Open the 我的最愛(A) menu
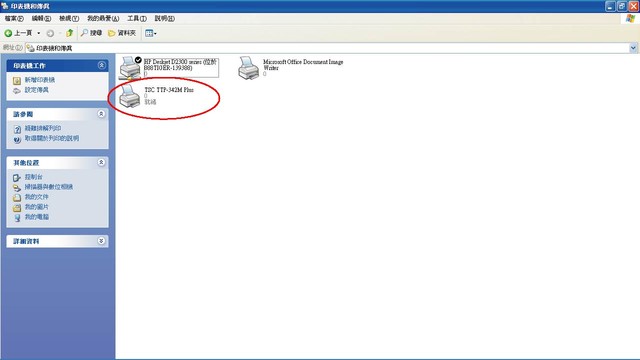This screenshot has height=360, width=640. [103, 19]
